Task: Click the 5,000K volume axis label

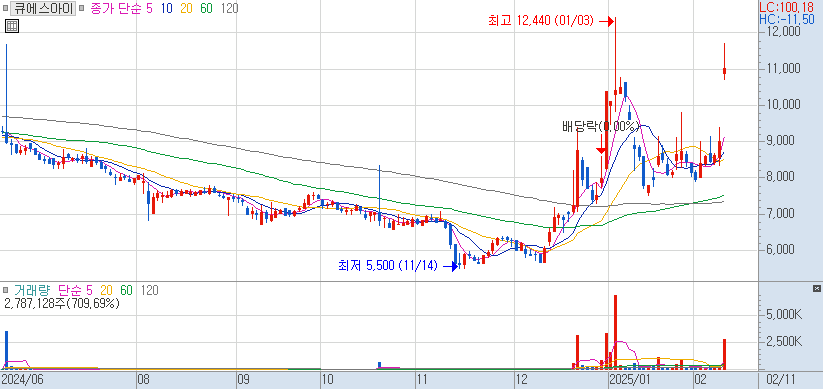Action: click(x=783, y=315)
